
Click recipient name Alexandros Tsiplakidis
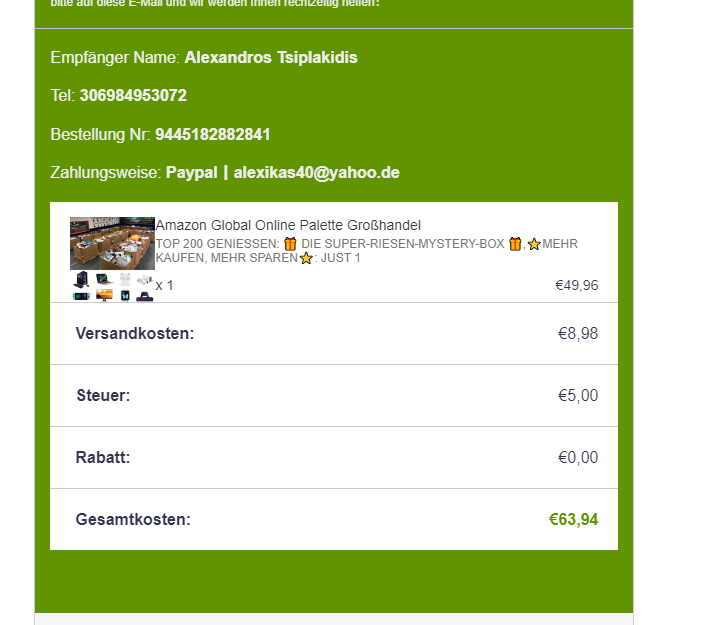(x=271, y=58)
